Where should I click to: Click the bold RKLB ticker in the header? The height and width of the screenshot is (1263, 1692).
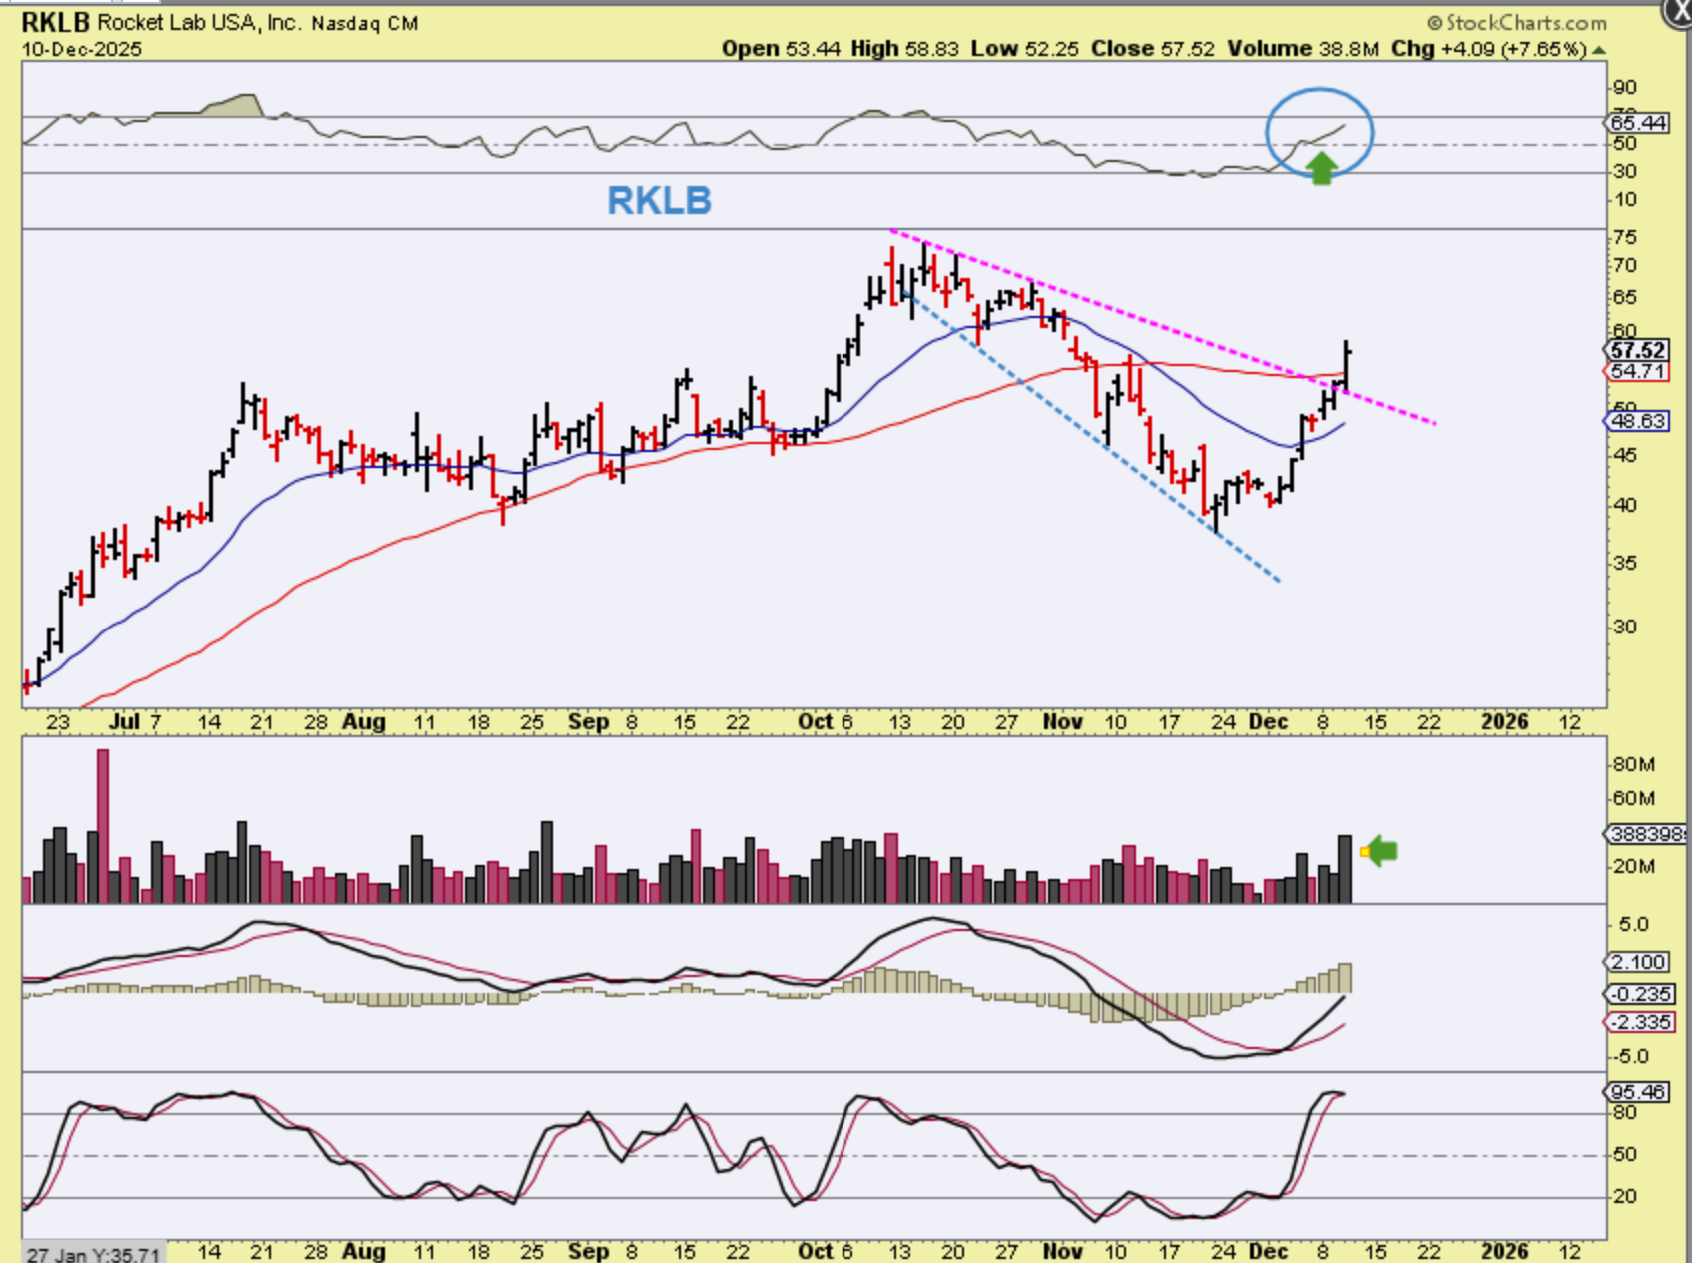56,22
